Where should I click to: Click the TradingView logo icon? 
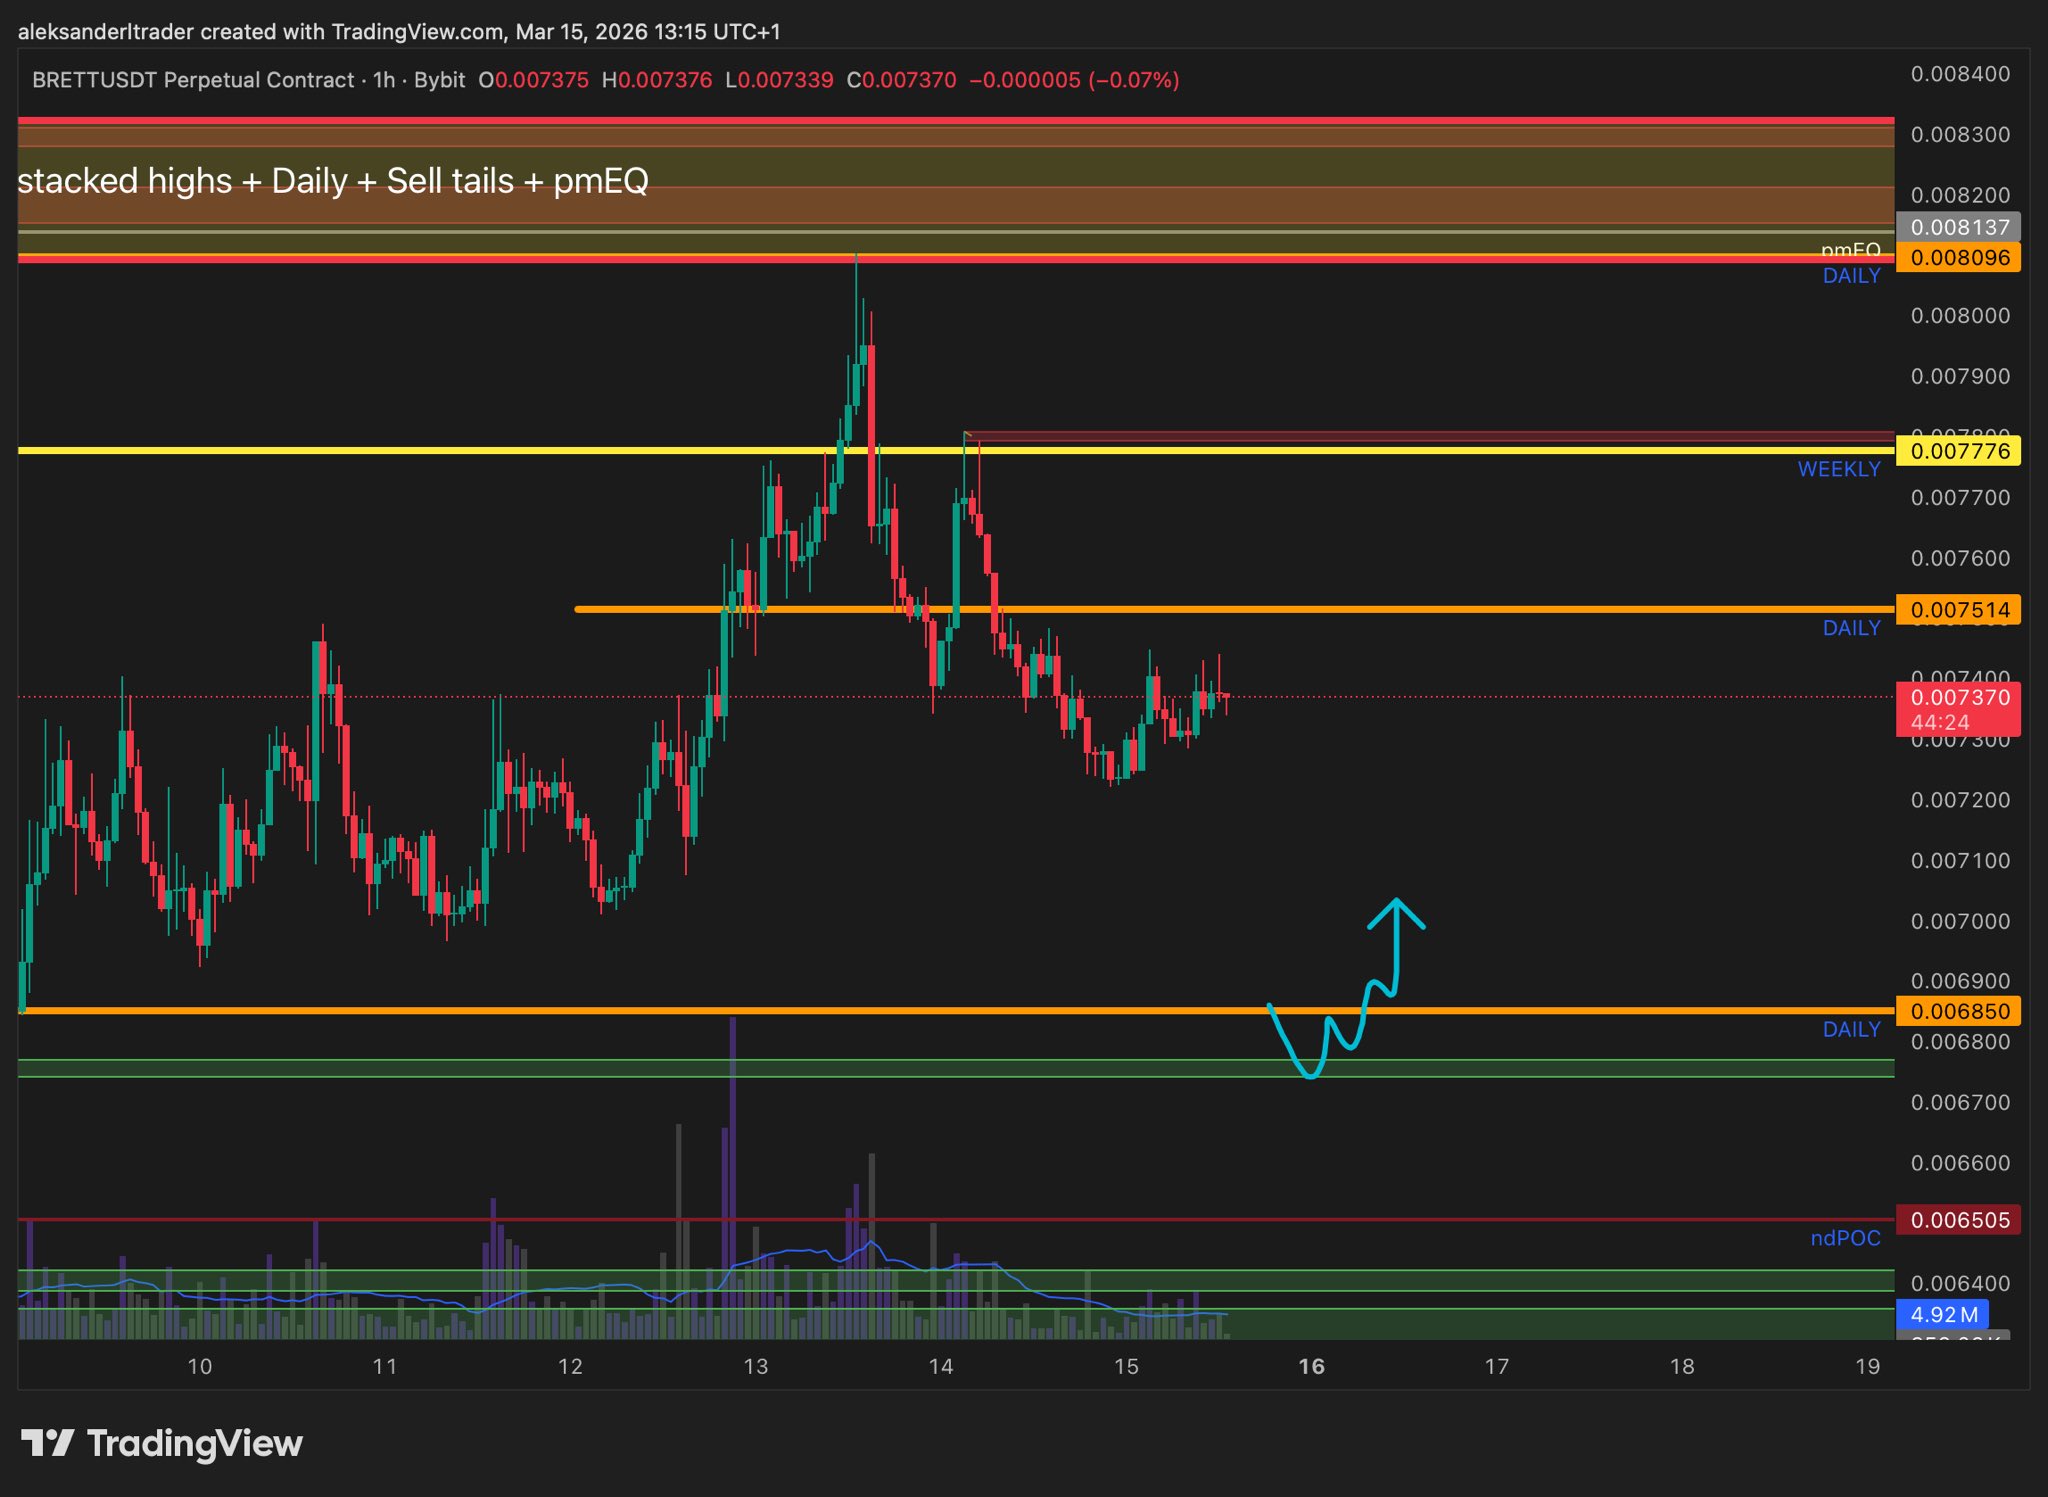47,1443
